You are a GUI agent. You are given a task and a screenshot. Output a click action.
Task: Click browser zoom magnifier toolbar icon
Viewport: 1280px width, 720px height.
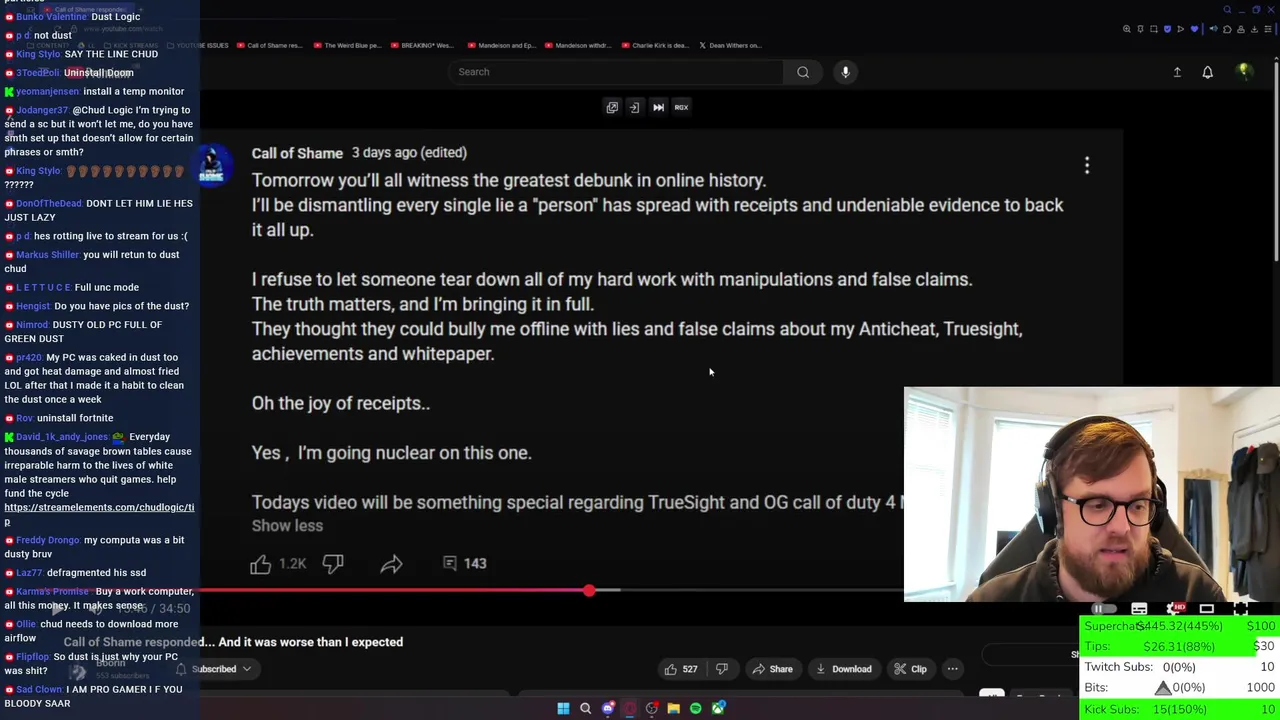1127,29
